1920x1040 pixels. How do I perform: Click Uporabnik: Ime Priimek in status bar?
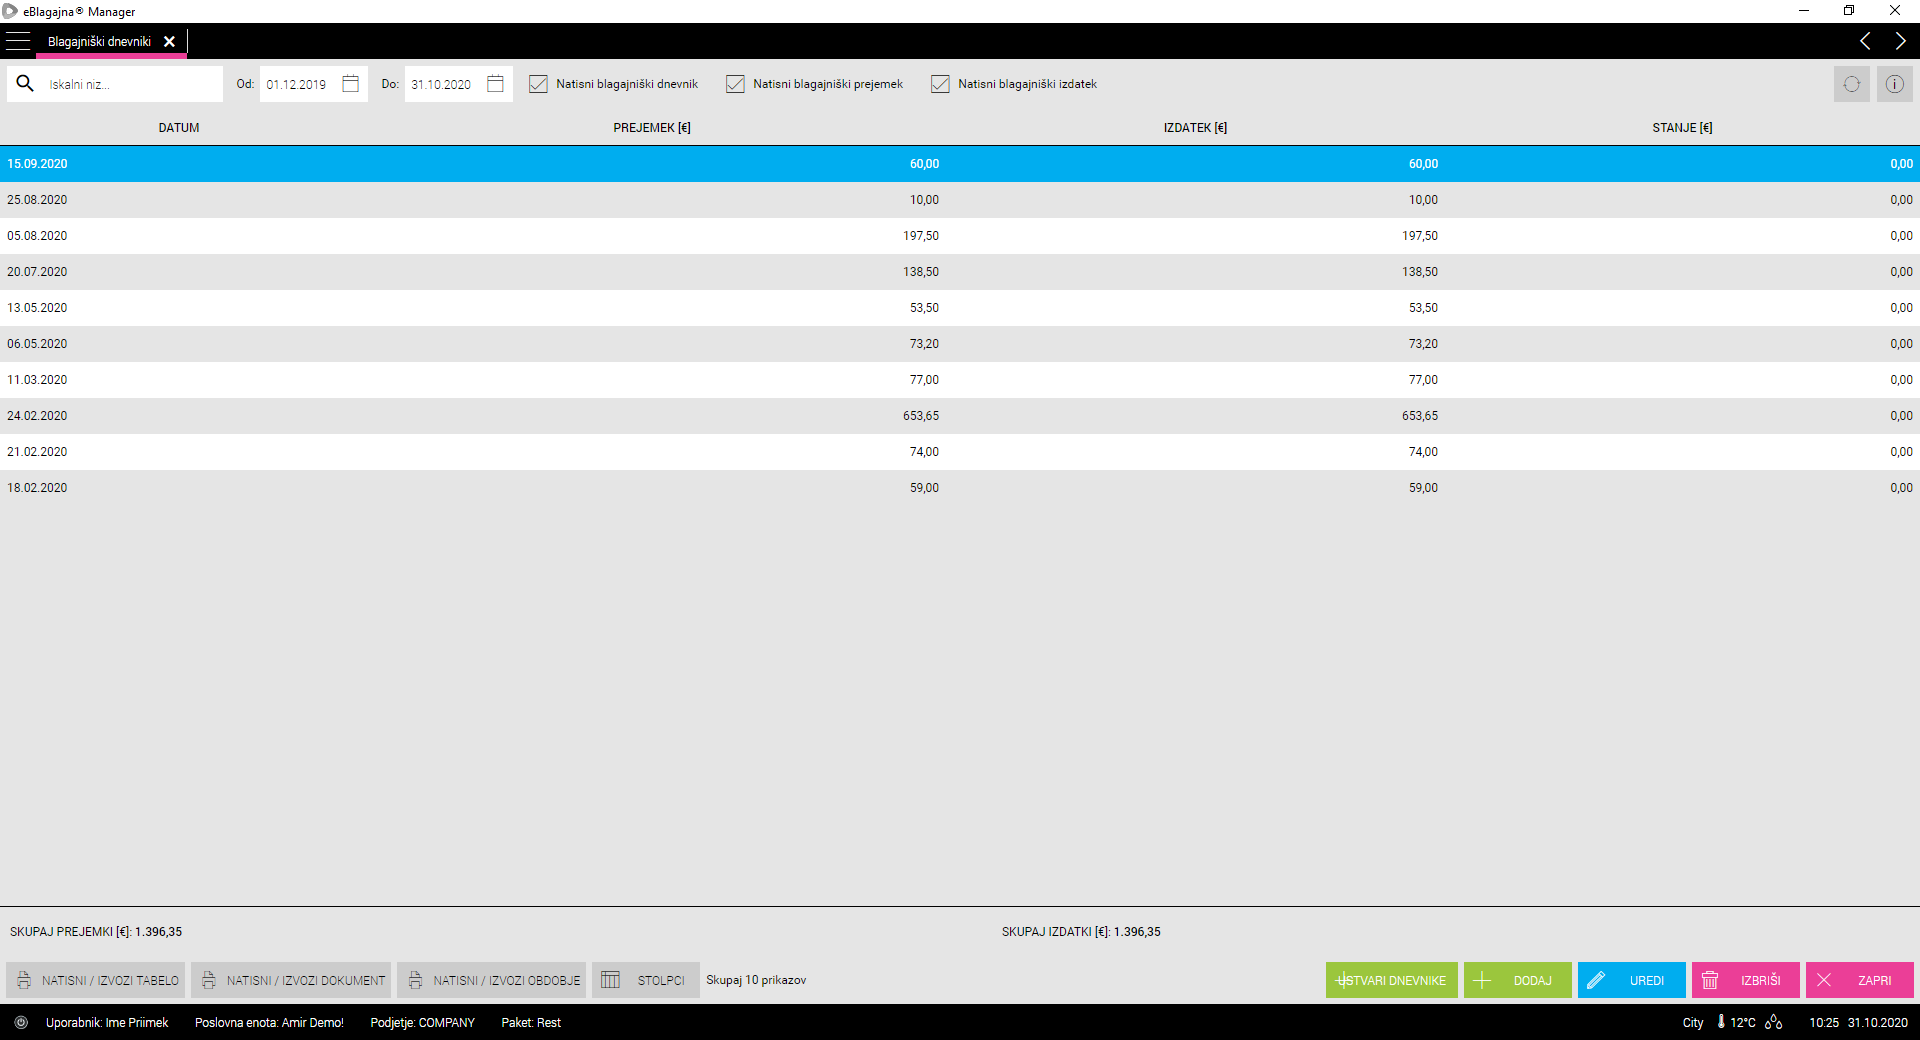click(107, 1023)
